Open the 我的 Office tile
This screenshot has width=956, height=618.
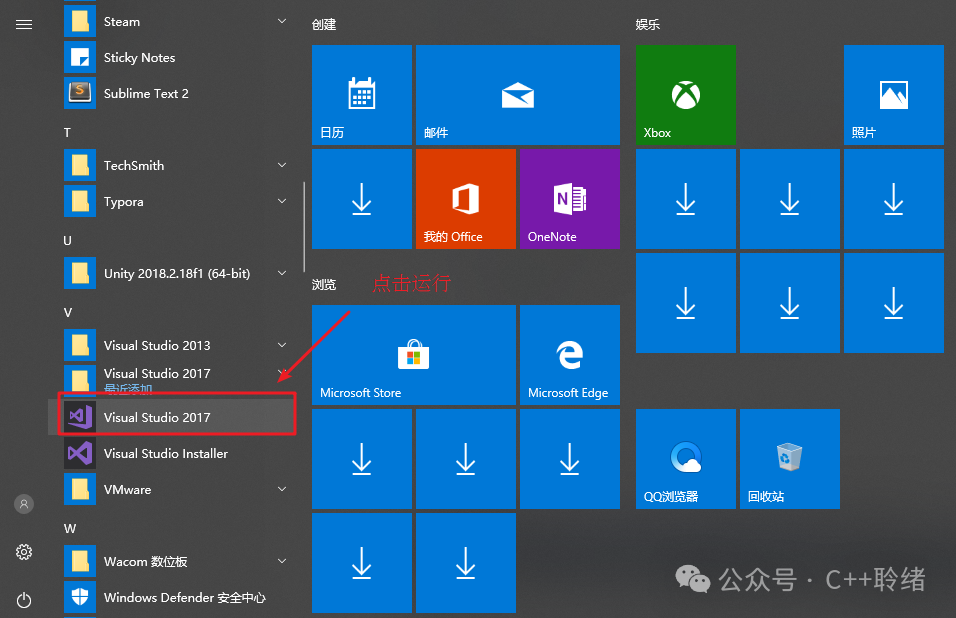pos(466,199)
